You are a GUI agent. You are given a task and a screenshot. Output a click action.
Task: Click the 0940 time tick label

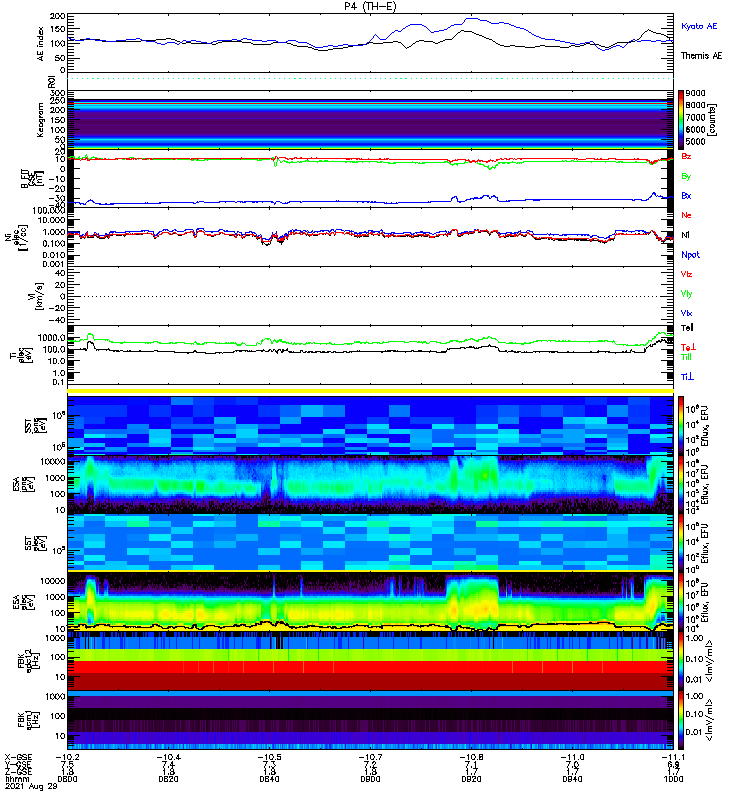click(572, 779)
